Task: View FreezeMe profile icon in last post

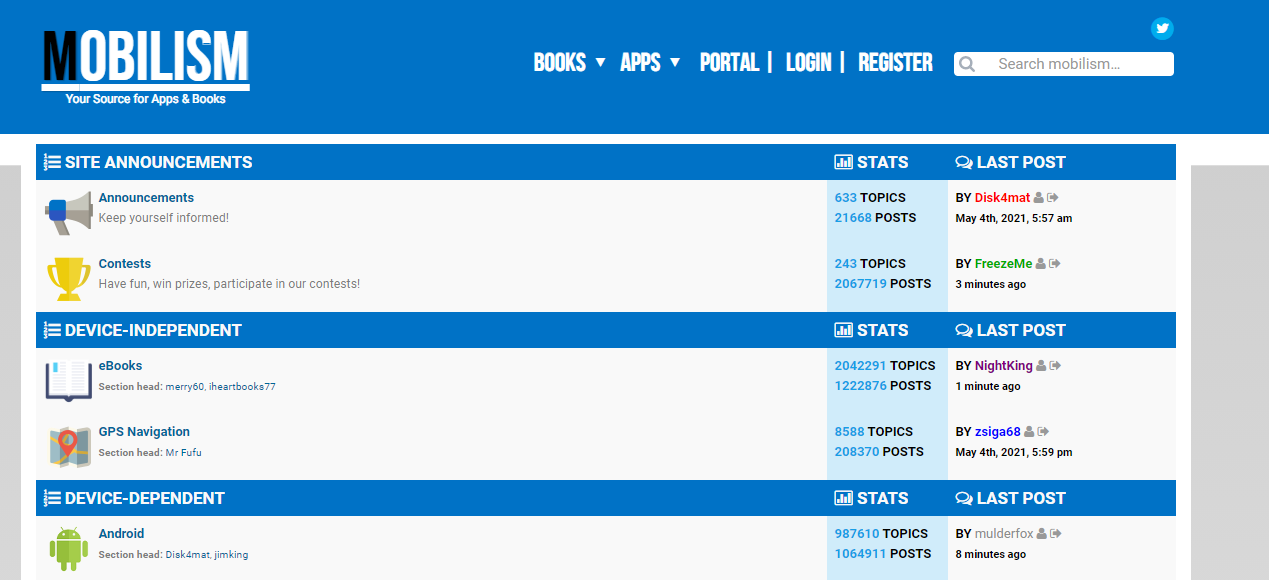Action: coord(1041,264)
